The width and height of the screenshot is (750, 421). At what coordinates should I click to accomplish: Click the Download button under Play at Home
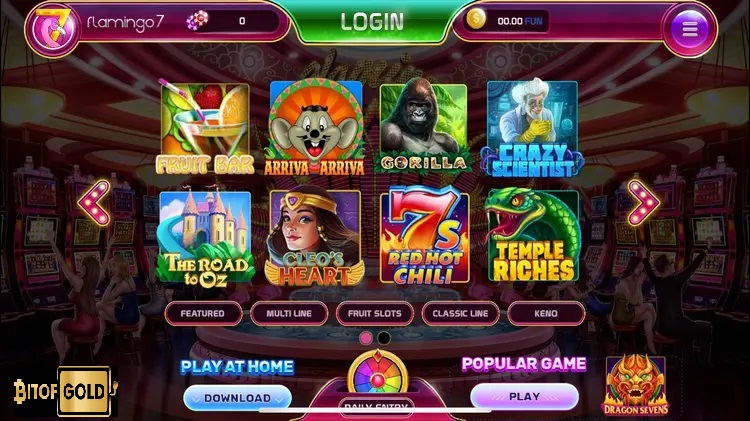click(238, 398)
